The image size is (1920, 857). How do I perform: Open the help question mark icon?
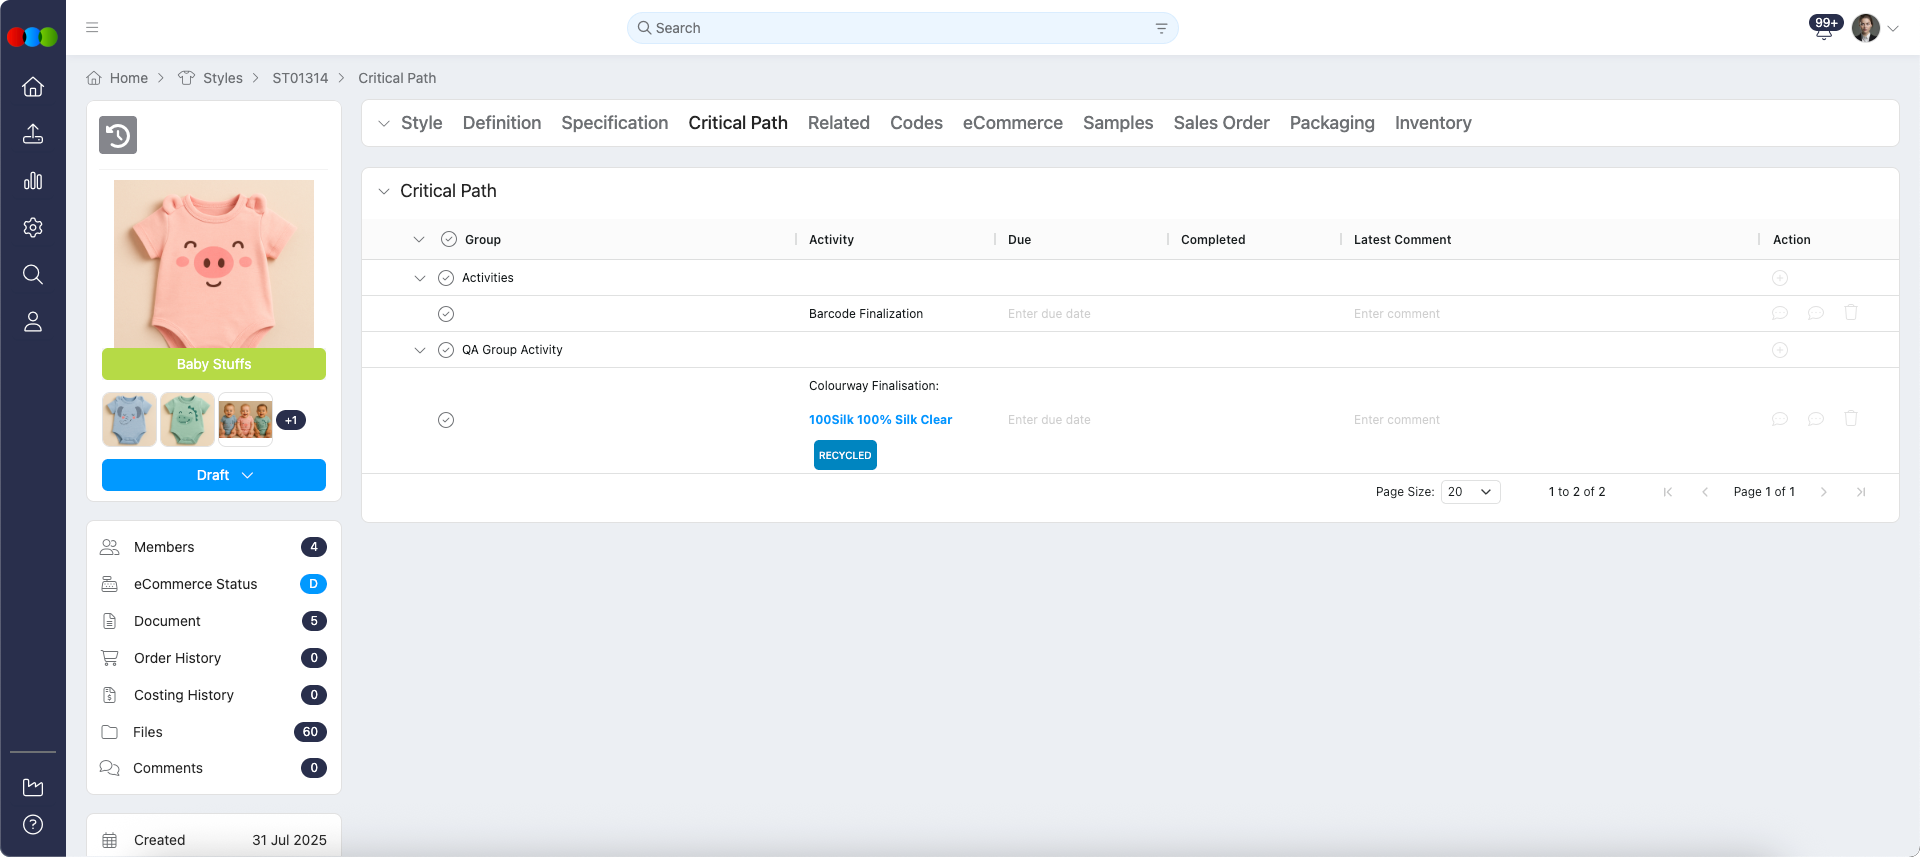pyautogui.click(x=33, y=825)
